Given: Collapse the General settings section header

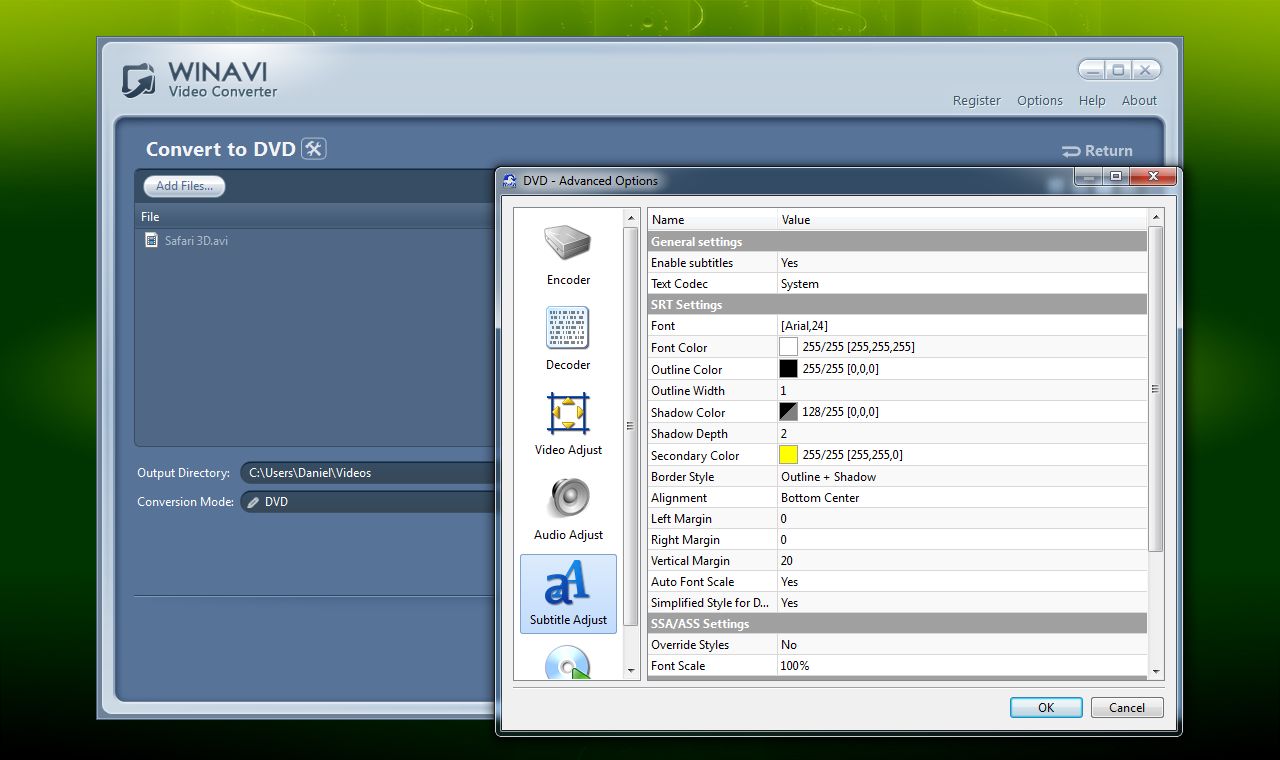Looking at the screenshot, I should click(x=897, y=242).
